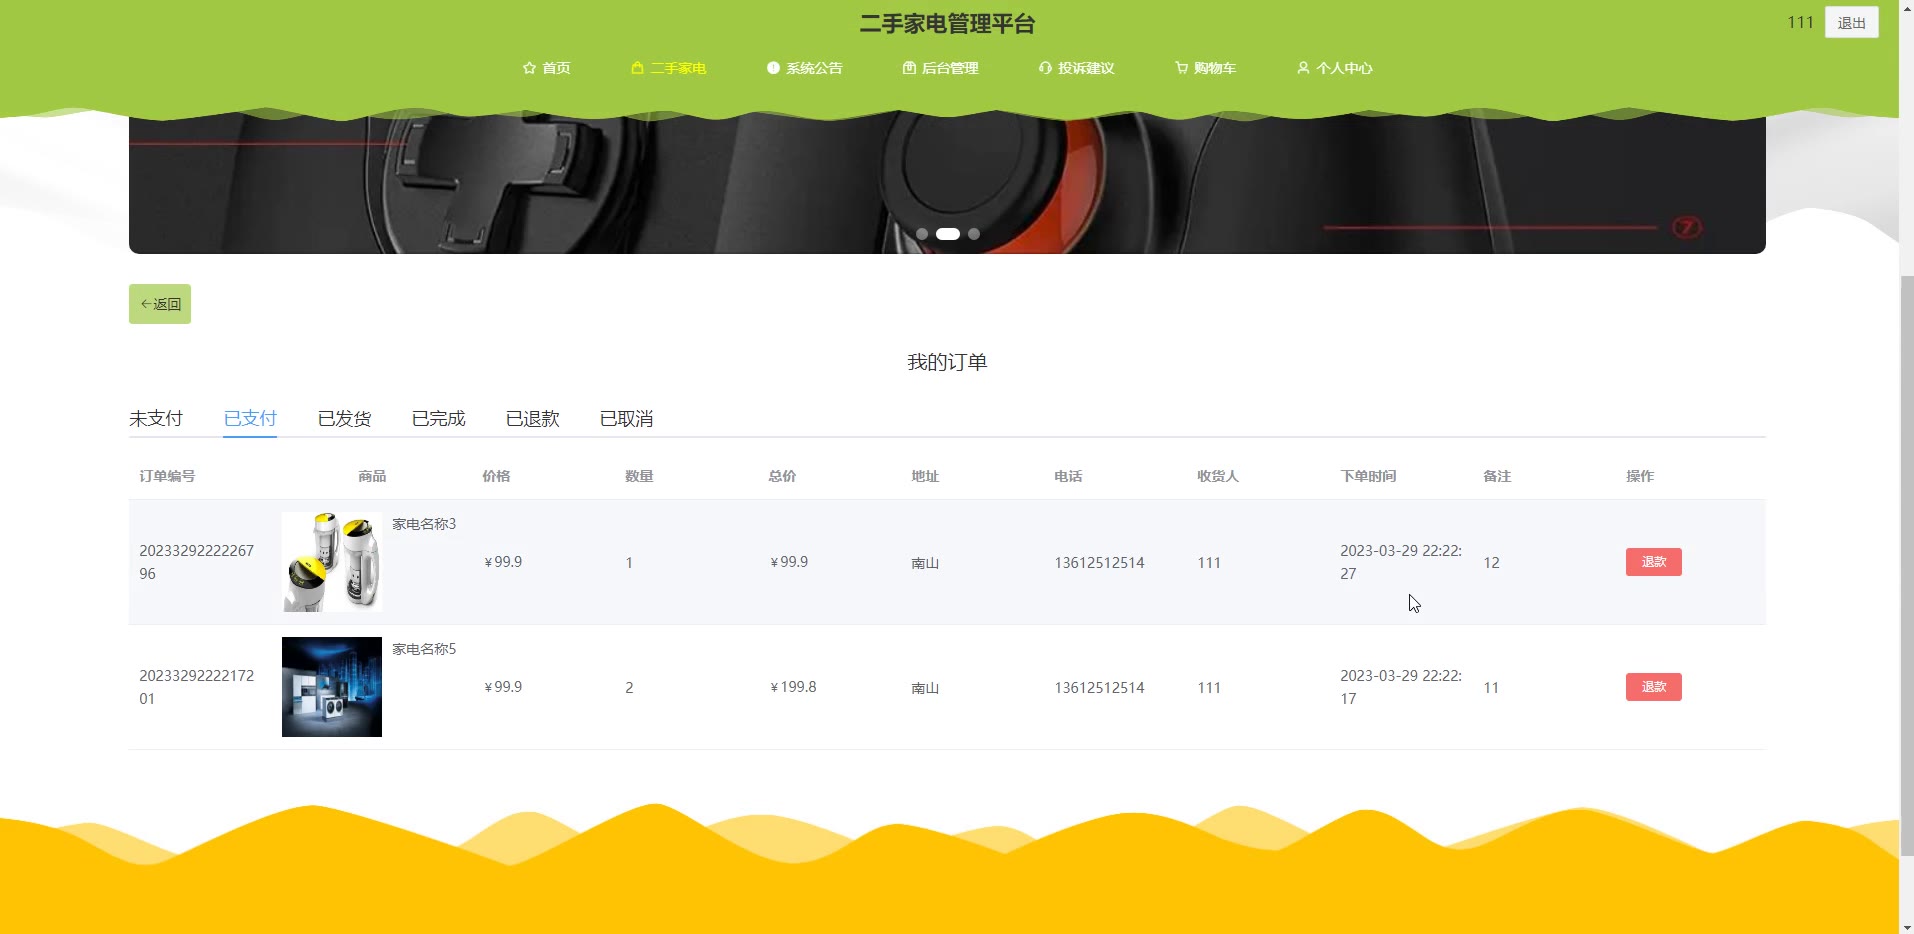Click the headset icon beside 投诉建议

pos(1045,68)
